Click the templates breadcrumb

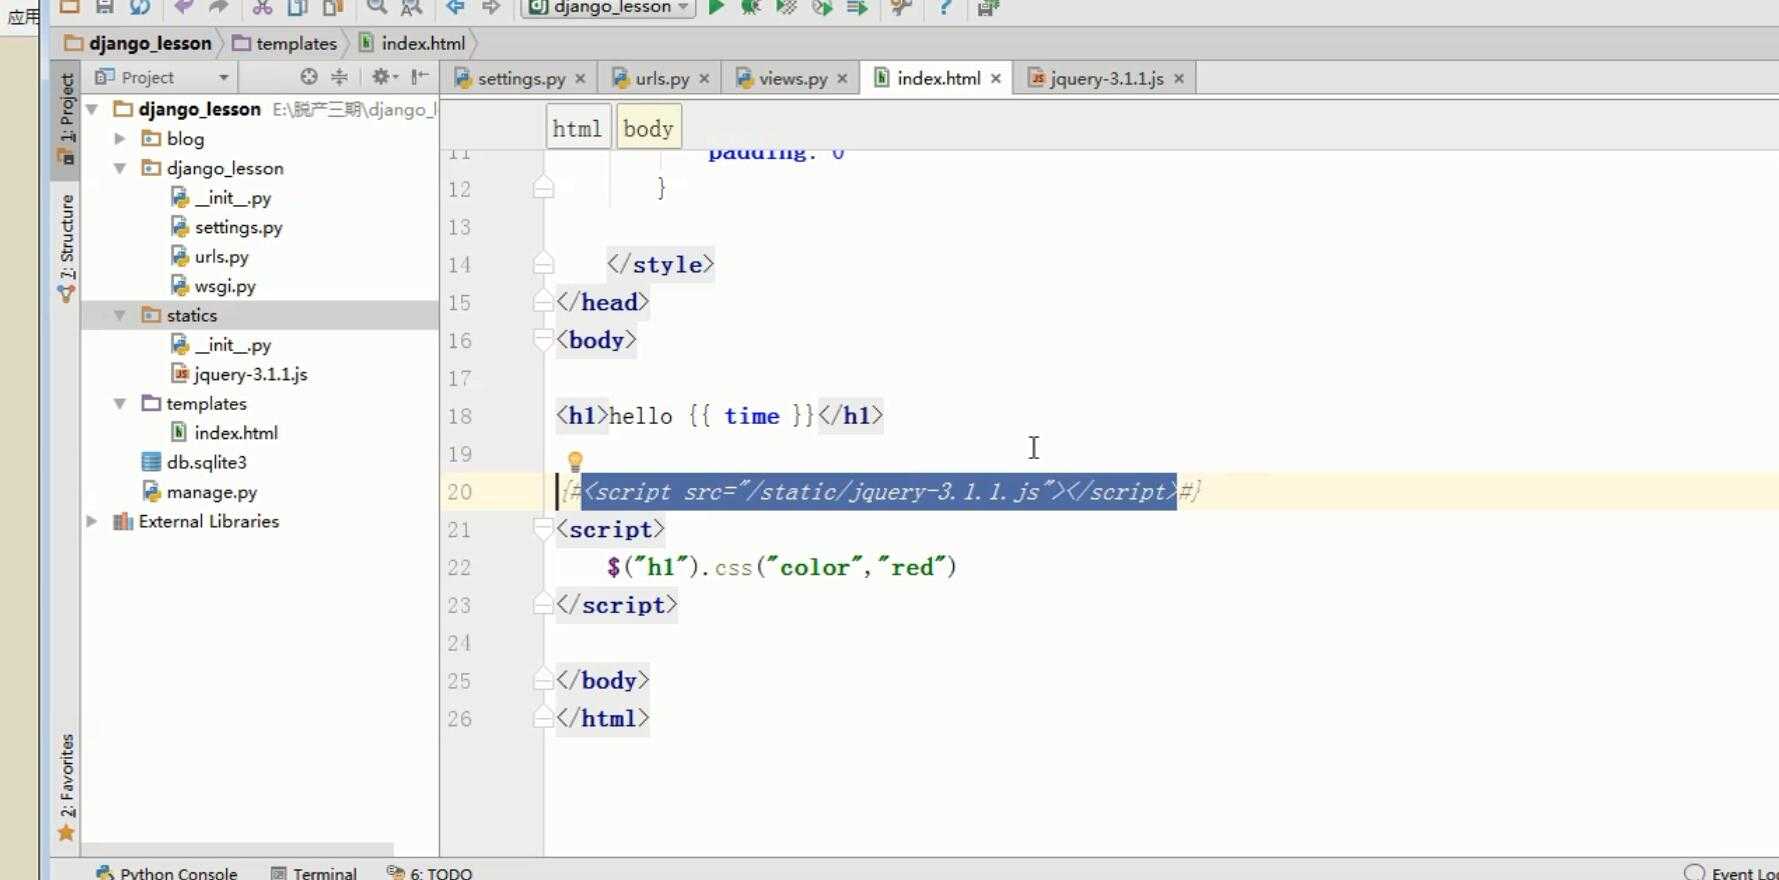click(x=285, y=43)
